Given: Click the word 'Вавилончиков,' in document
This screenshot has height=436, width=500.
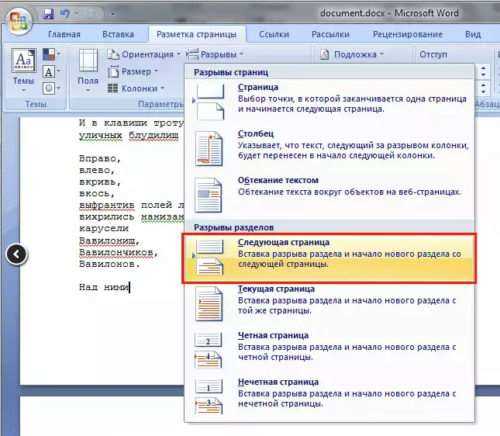Looking at the screenshot, I should [118, 252].
